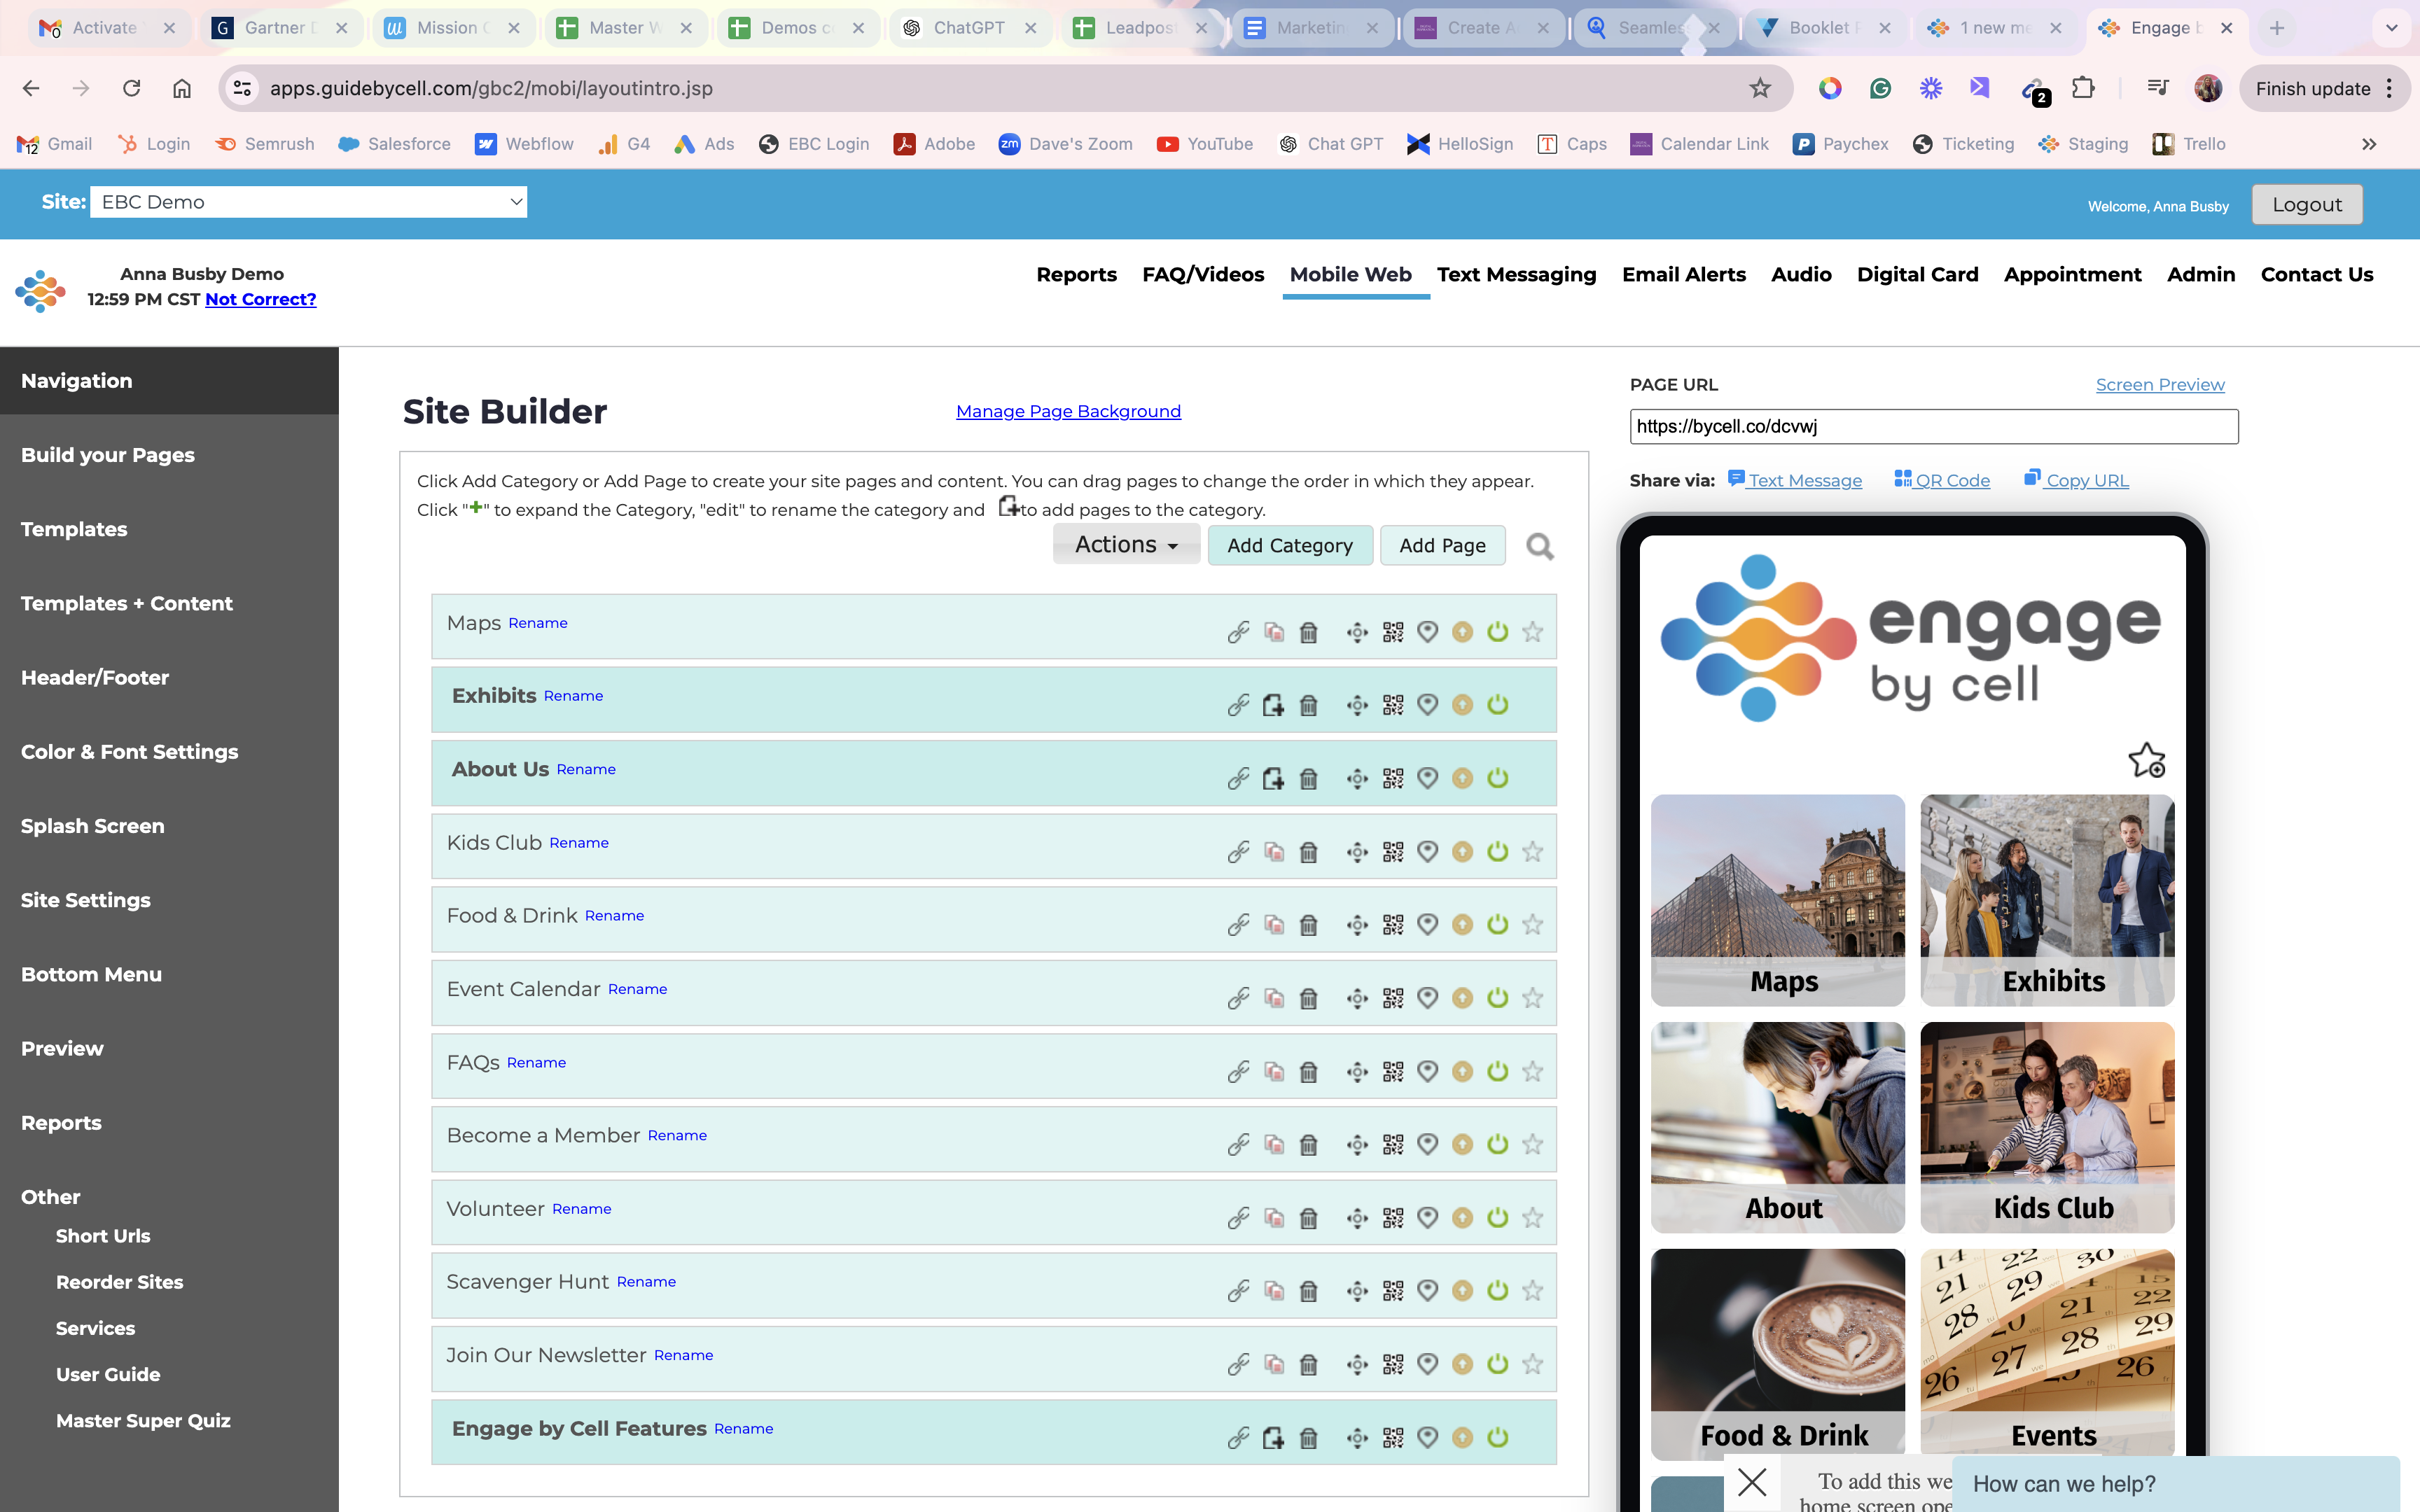
Task: Toggle power on Join Our Newsletter row
Action: pos(1497,1363)
